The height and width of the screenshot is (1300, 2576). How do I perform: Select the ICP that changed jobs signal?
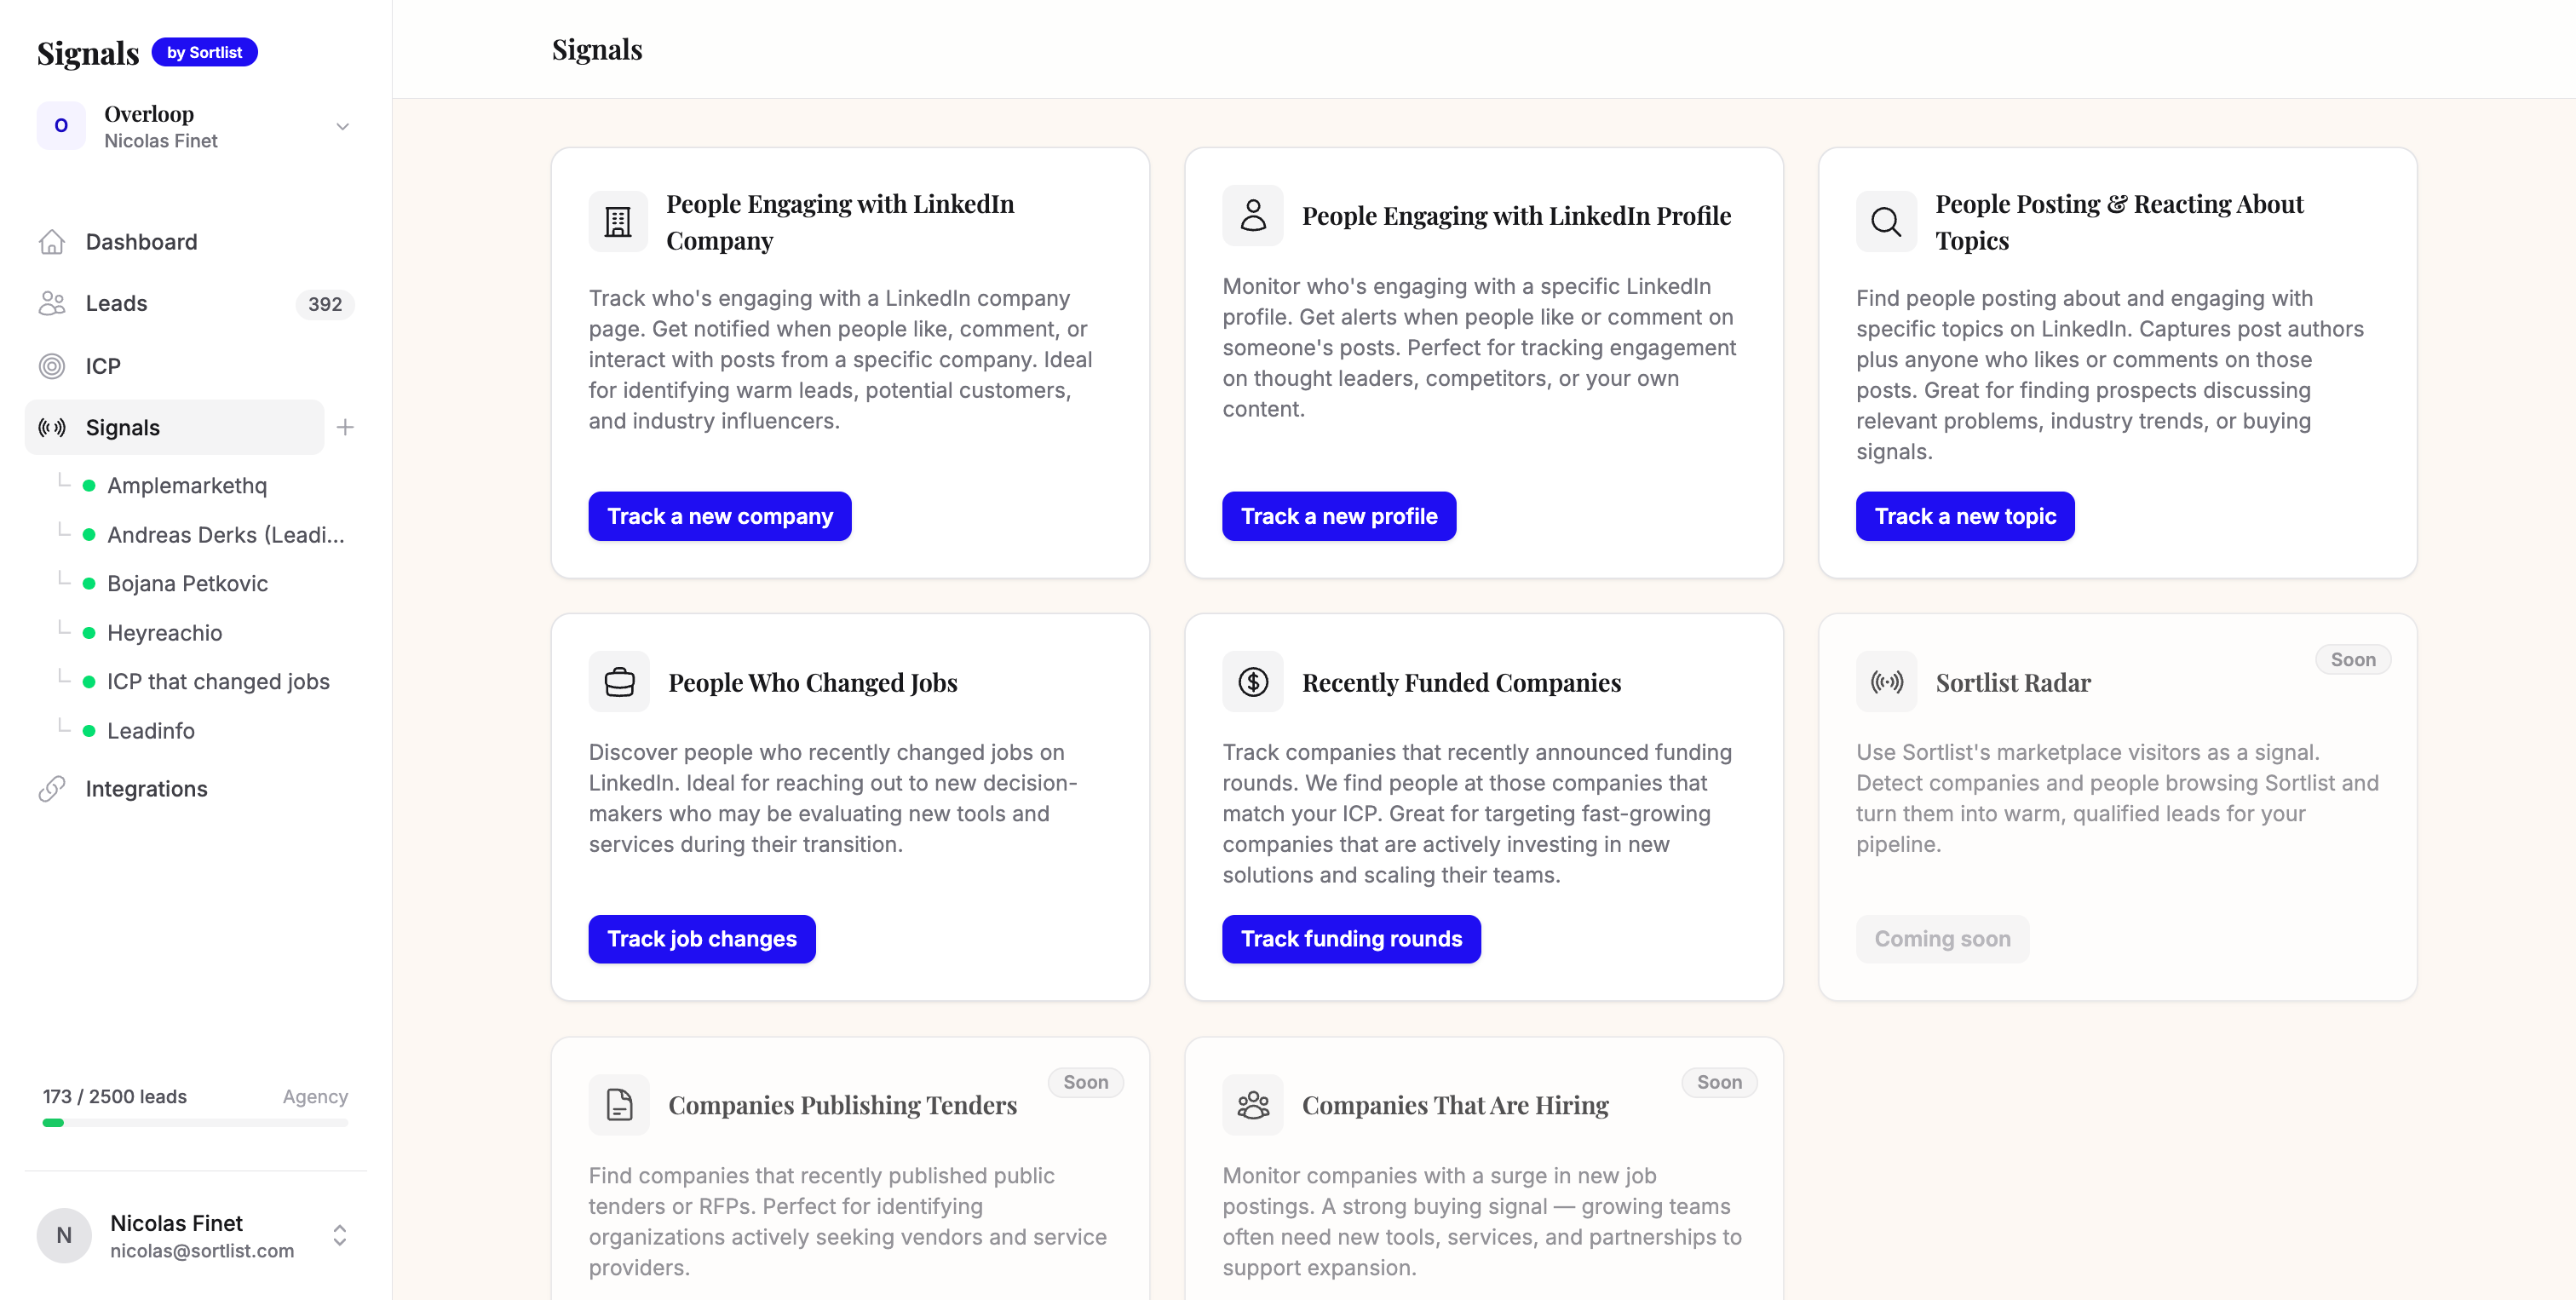[x=217, y=682]
